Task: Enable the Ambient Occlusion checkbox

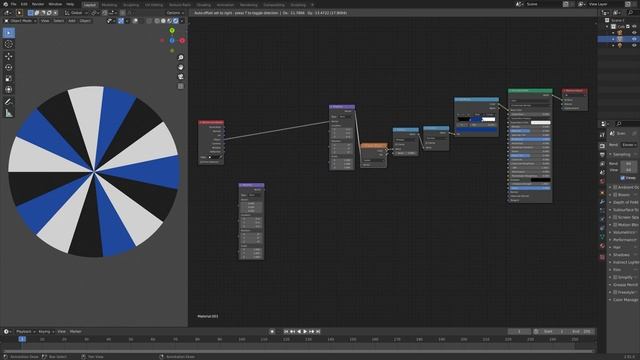Action: (615, 187)
